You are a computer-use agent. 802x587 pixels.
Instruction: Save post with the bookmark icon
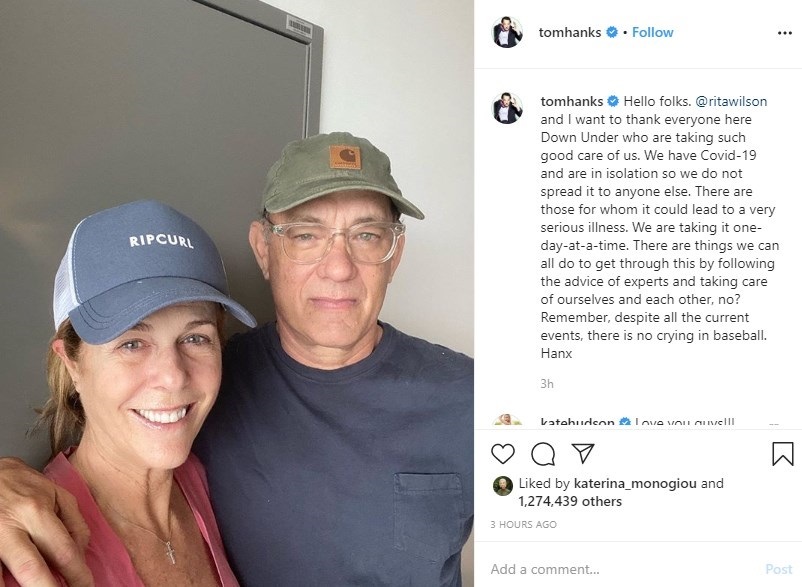[783, 454]
